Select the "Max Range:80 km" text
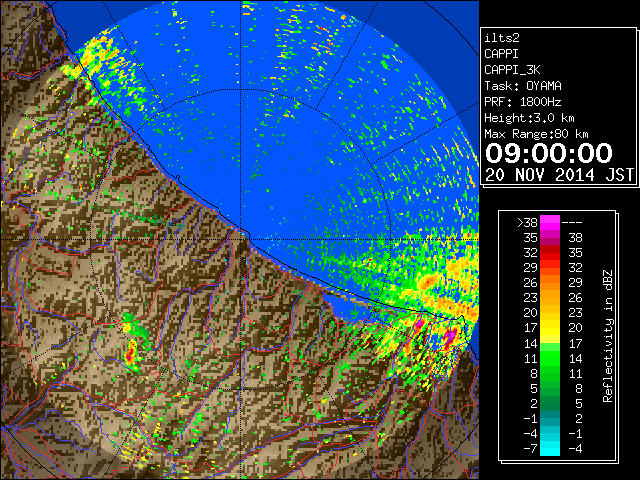This screenshot has width=640, height=480. (536, 134)
